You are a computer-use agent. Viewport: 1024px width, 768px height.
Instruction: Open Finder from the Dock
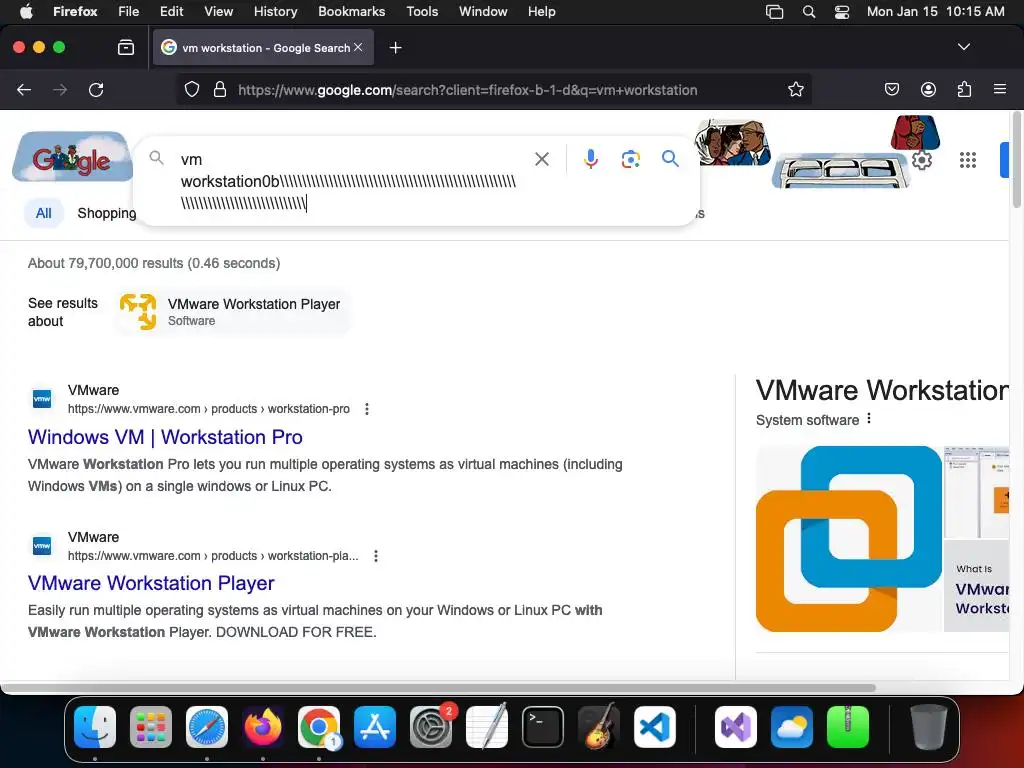[x=95, y=727]
